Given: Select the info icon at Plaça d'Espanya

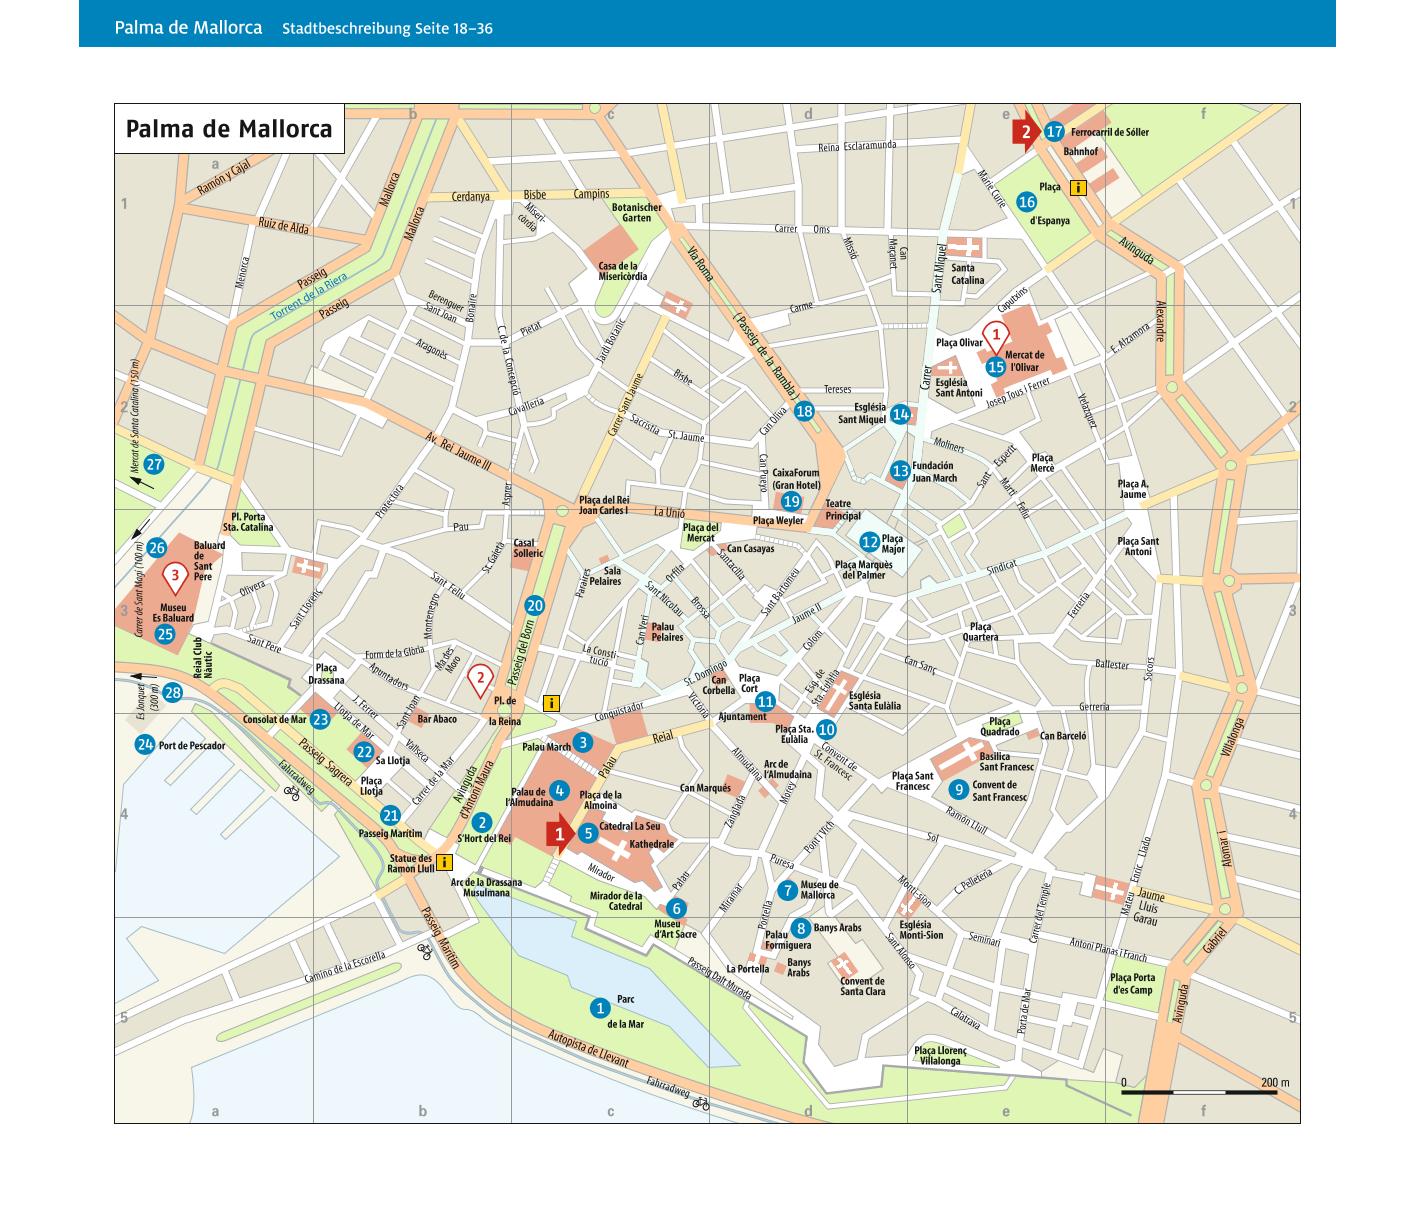Looking at the screenshot, I should click(x=1078, y=187).
